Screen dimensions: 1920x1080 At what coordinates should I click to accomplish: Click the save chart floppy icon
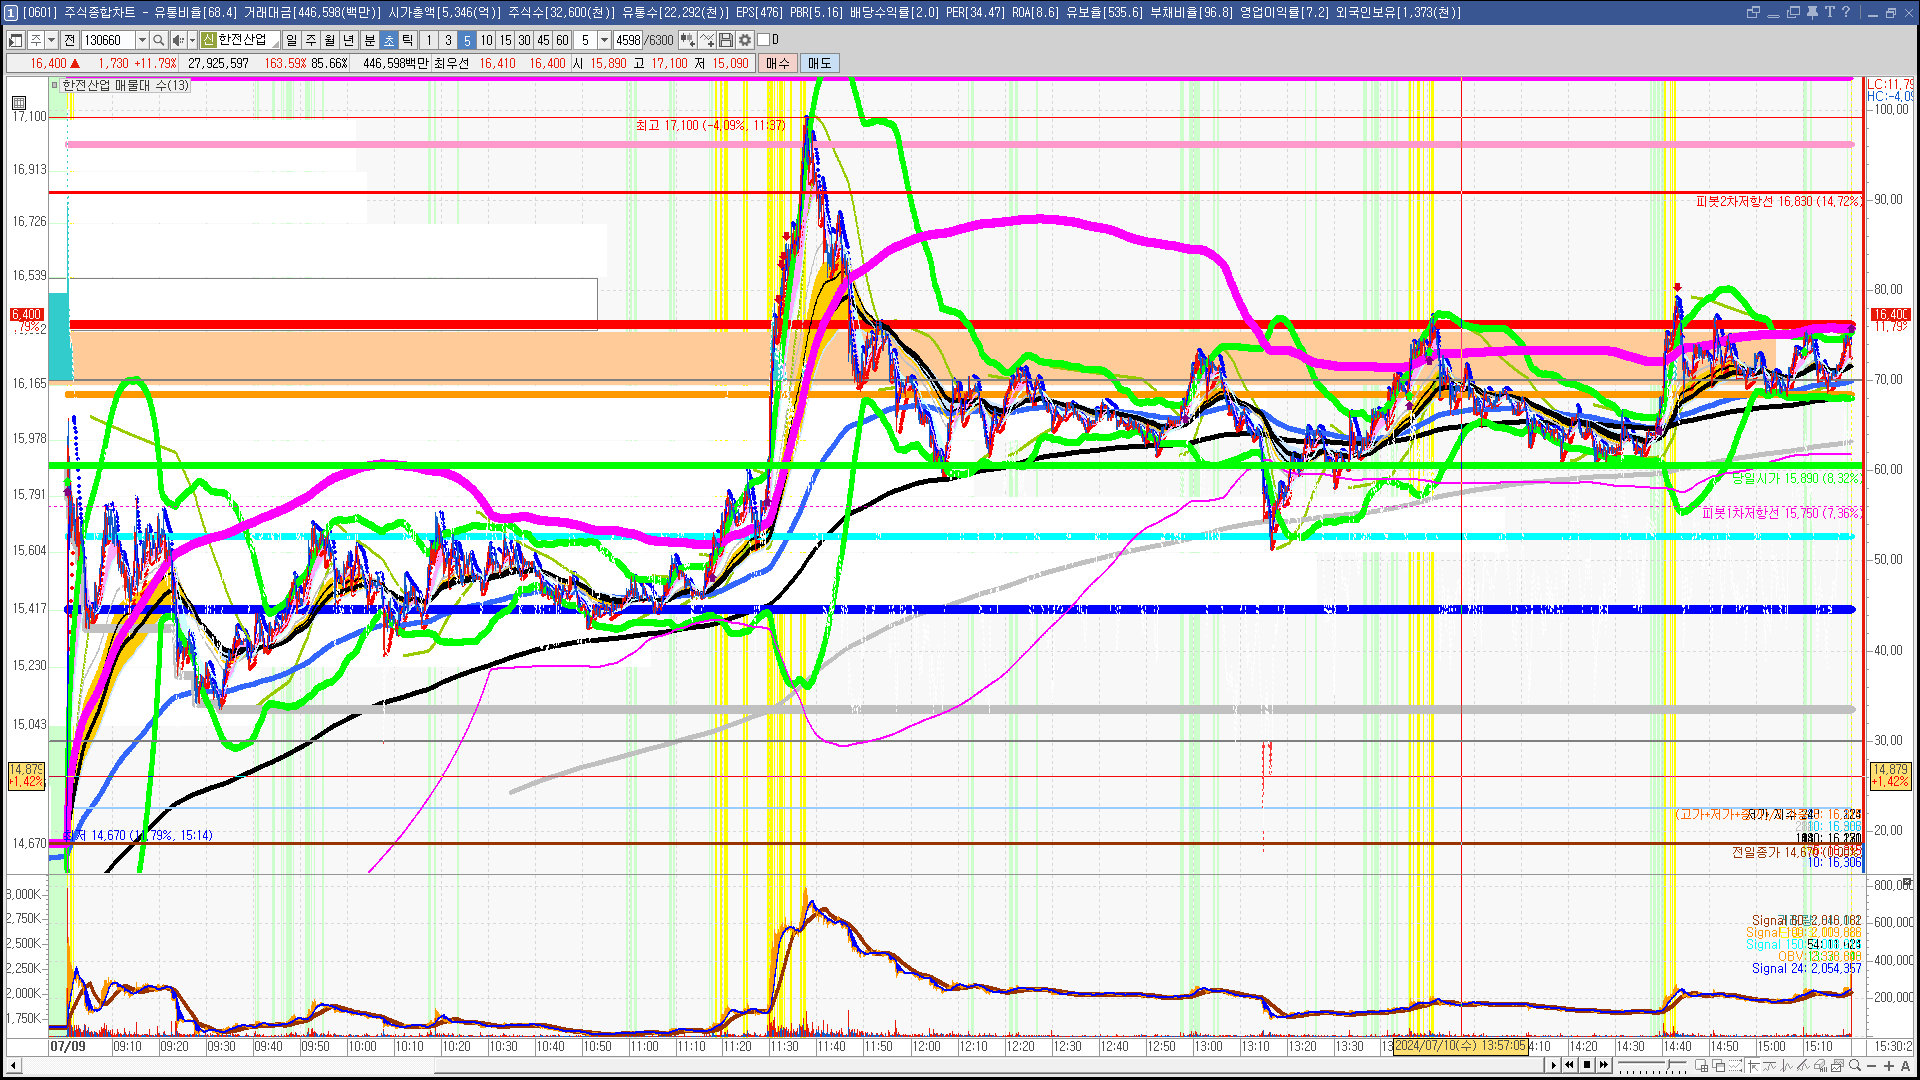(x=727, y=40)
